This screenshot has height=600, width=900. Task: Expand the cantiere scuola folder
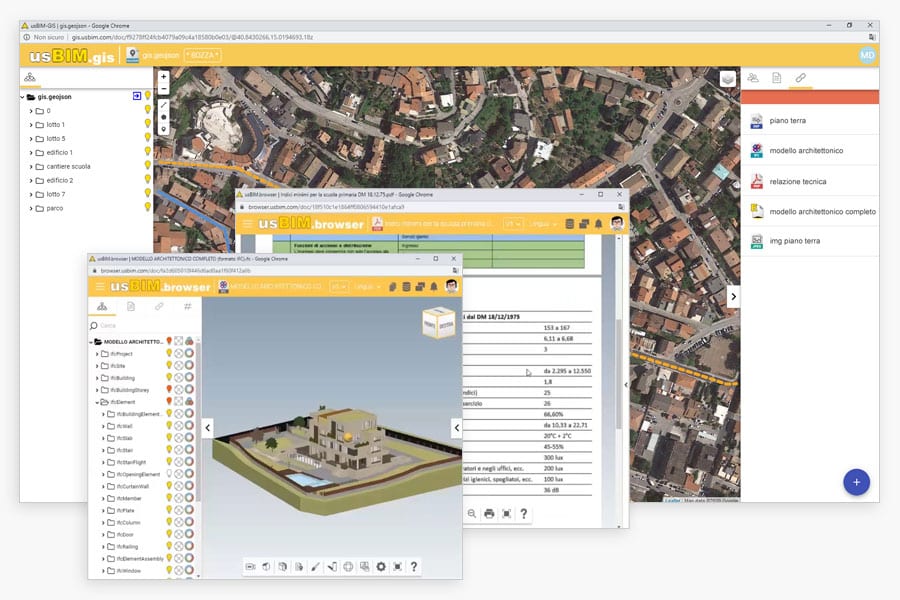click(x=31, y=167)
